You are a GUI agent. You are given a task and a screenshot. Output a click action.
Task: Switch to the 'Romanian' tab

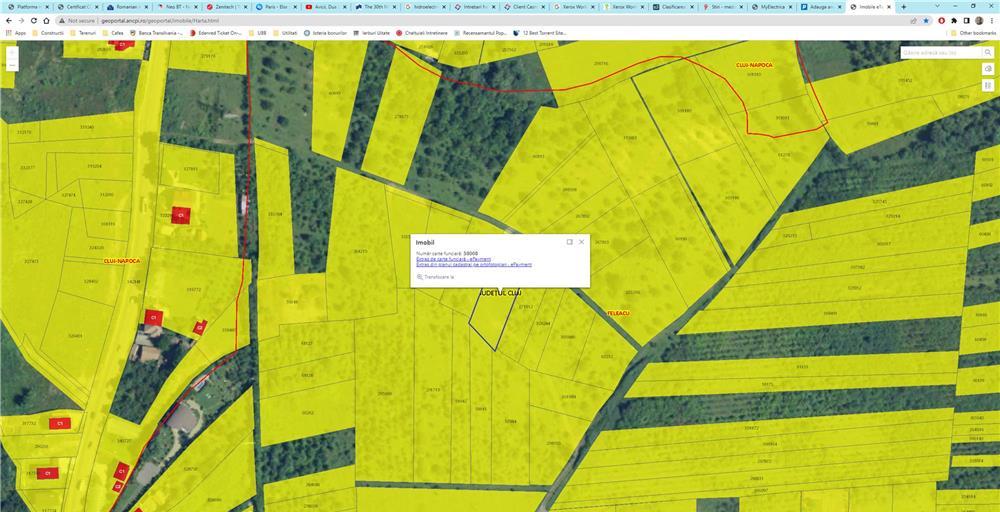click(126, 6)
